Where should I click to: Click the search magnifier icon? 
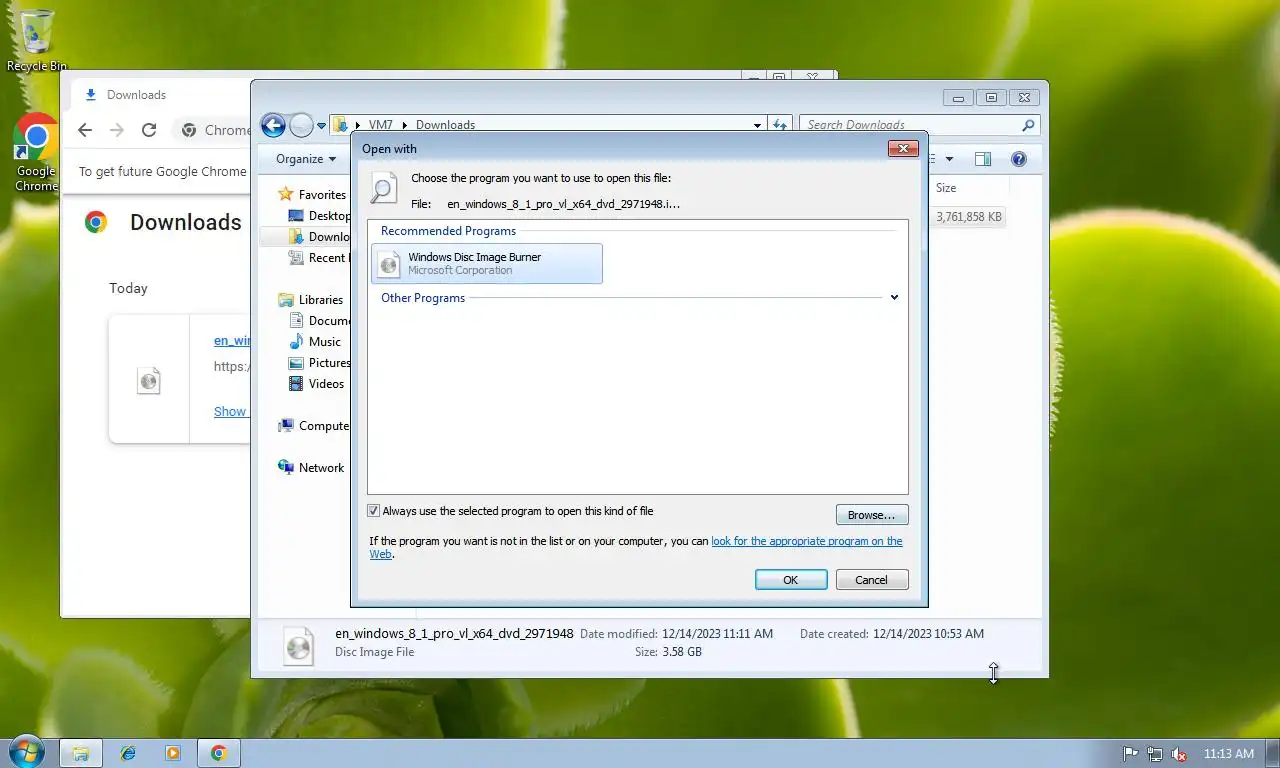tap(1028, 125)
